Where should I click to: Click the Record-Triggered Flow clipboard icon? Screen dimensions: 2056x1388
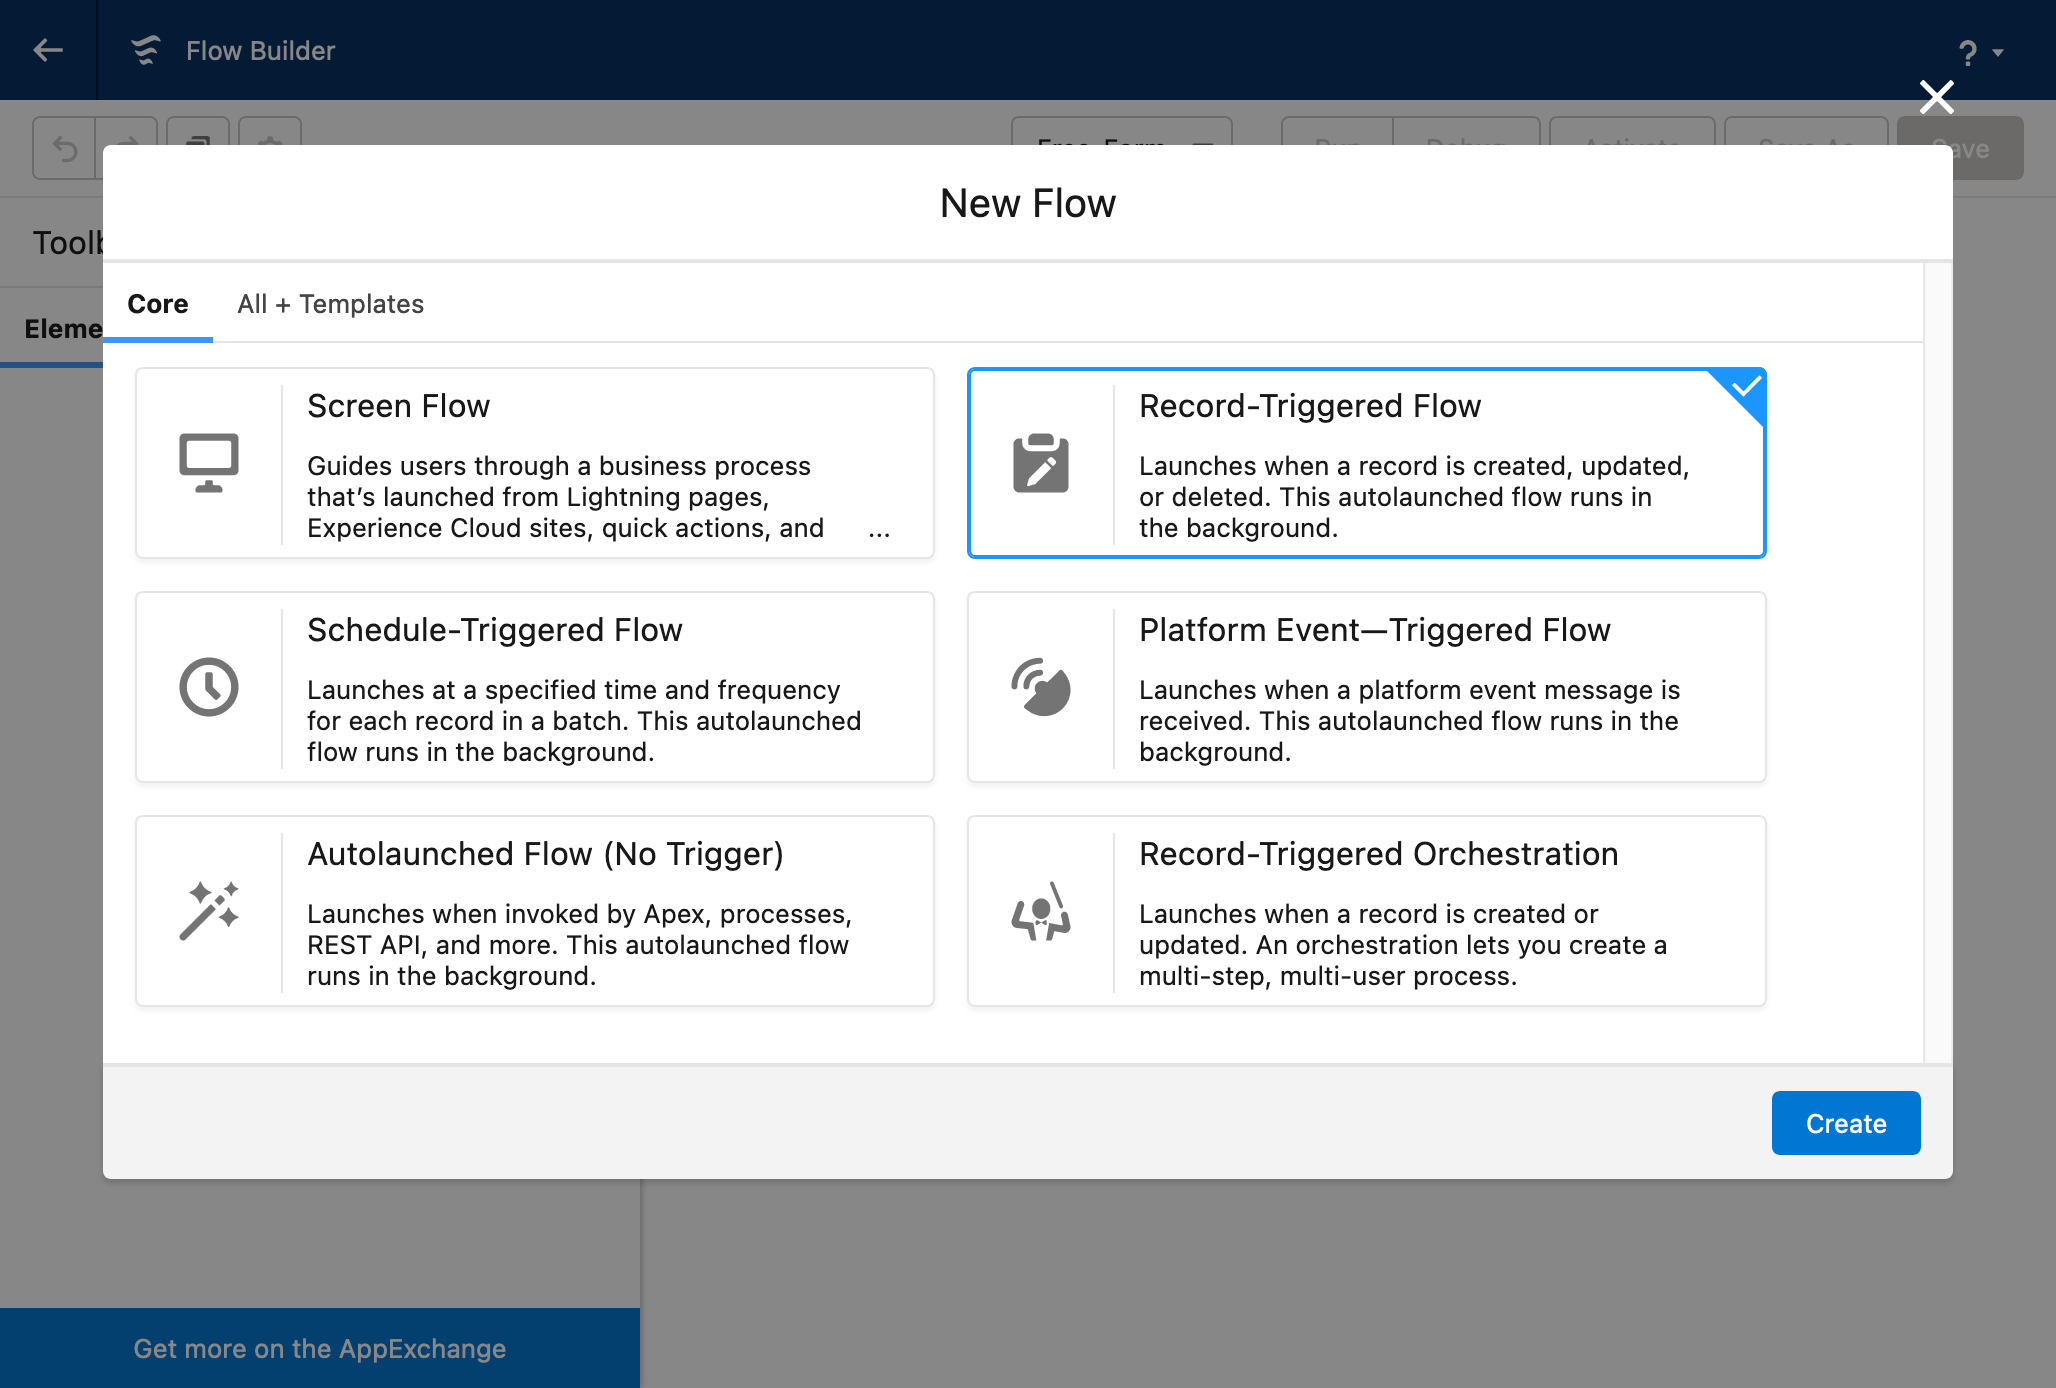point(1040,463)
